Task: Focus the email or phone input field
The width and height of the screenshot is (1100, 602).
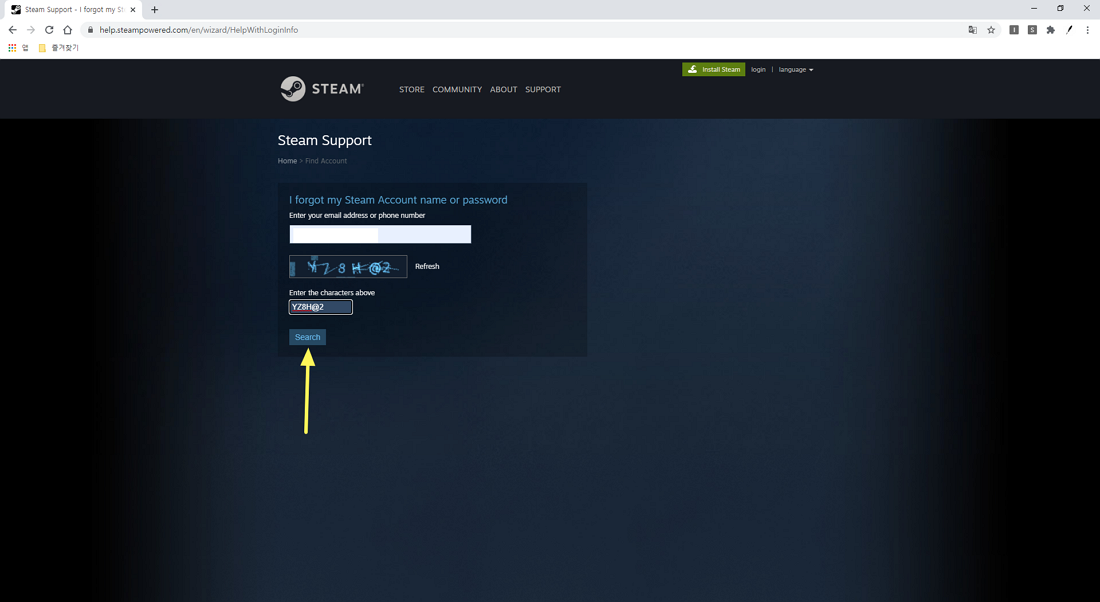Action: [380, 234]
